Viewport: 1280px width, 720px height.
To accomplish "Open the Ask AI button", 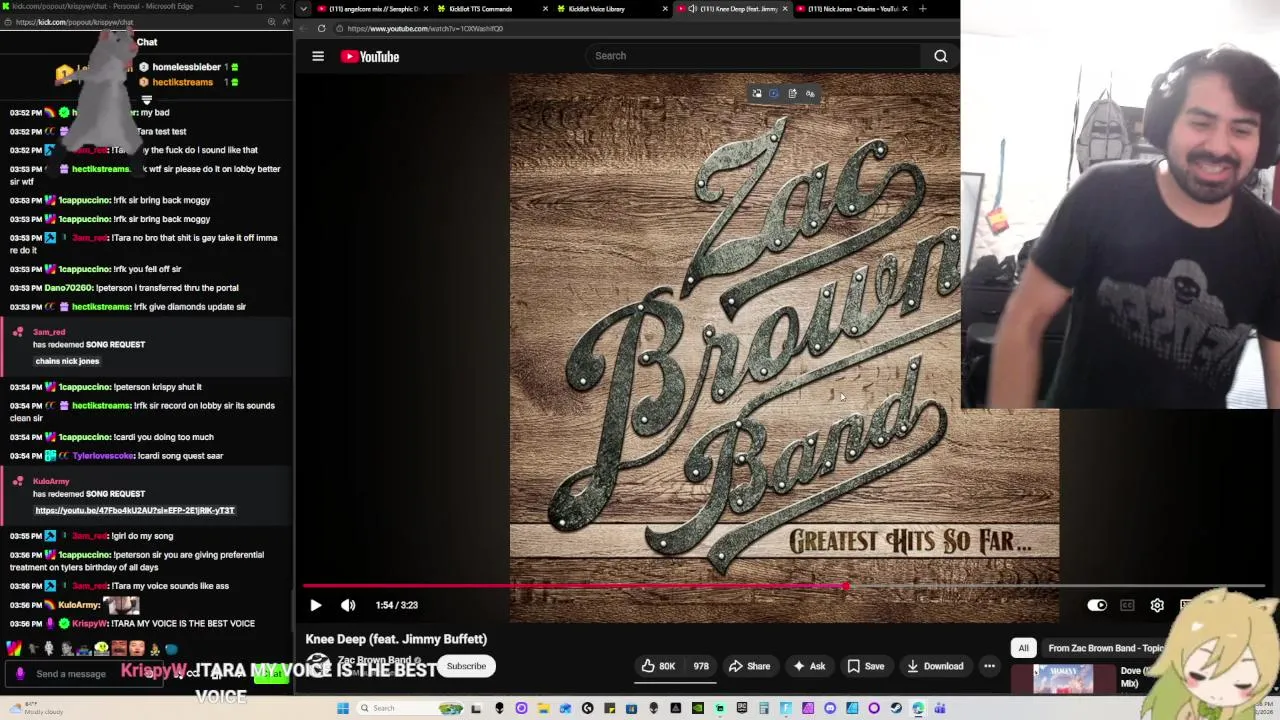I will click(809, 666).
